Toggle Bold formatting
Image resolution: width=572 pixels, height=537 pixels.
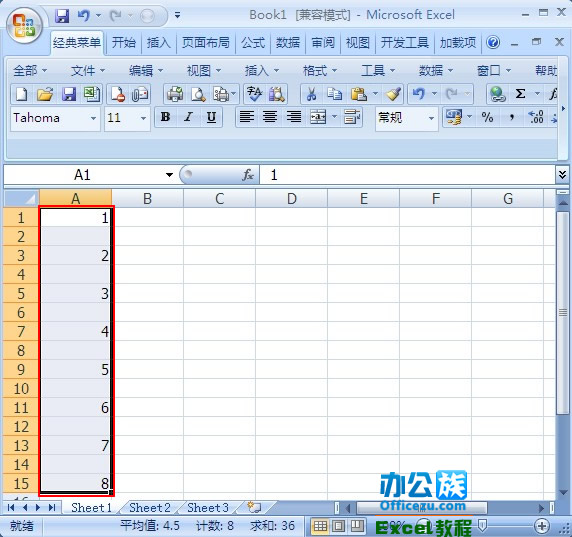(x=165, y=117)
